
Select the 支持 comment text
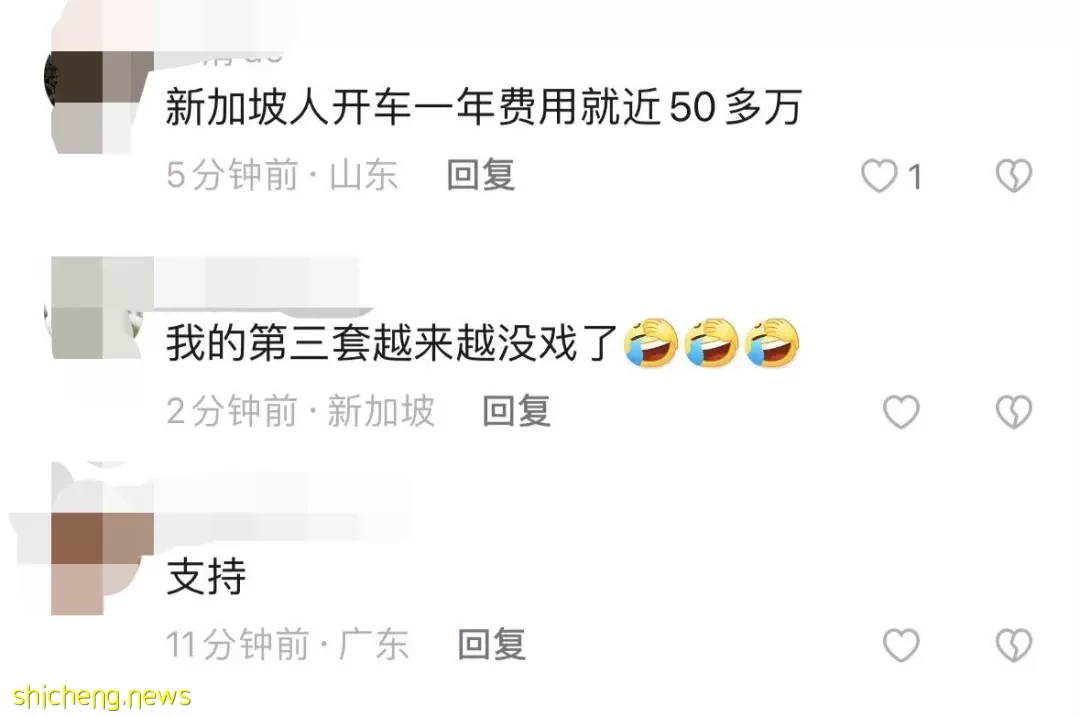pyautogui.click(x=207, y=576)
